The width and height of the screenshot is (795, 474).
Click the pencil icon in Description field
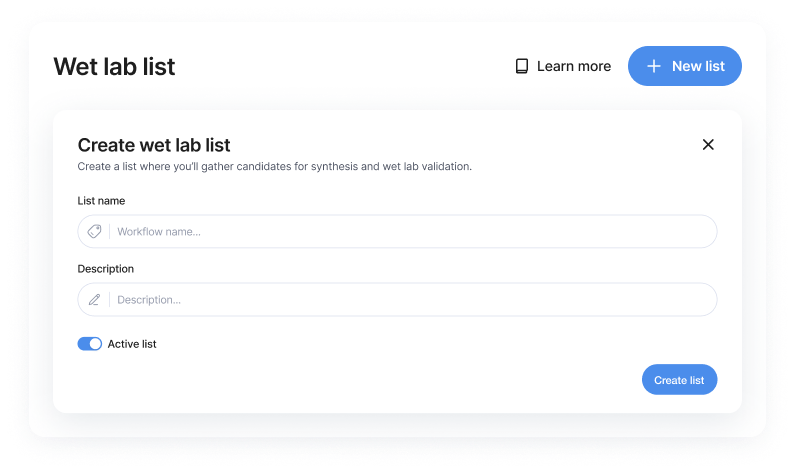[x=94, y=299]
